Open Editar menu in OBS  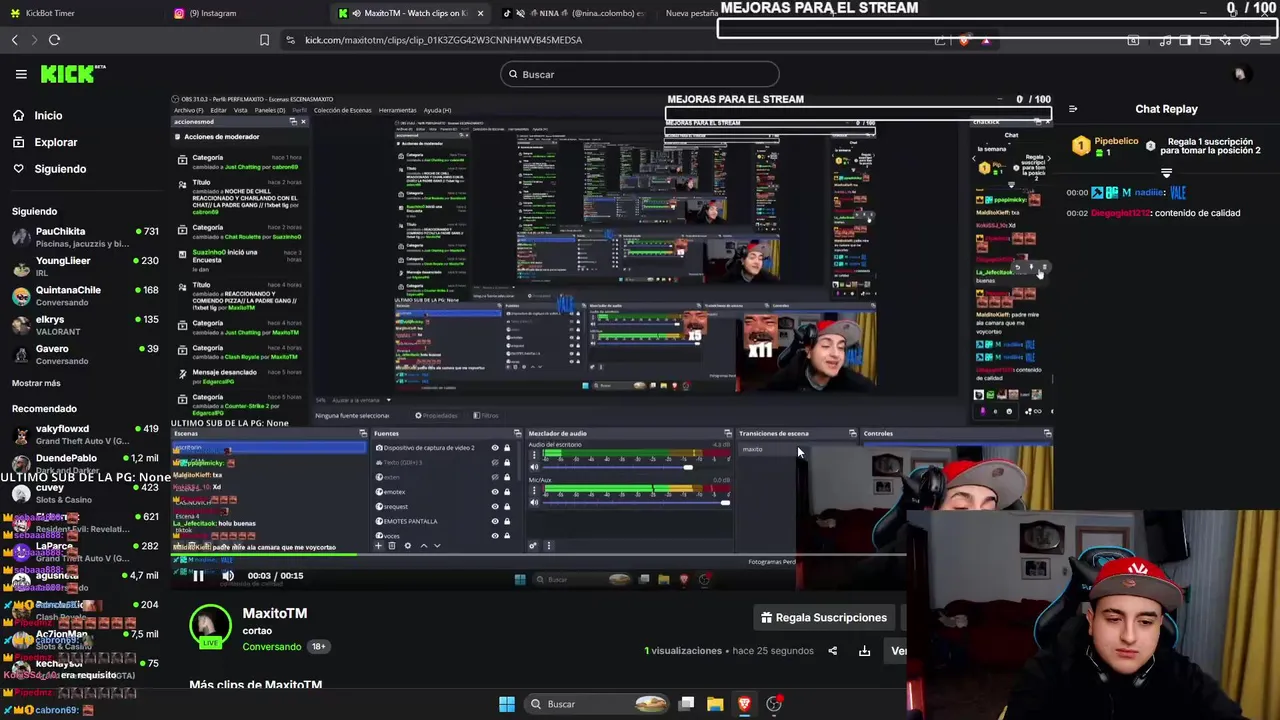click(x=218, y=110)
